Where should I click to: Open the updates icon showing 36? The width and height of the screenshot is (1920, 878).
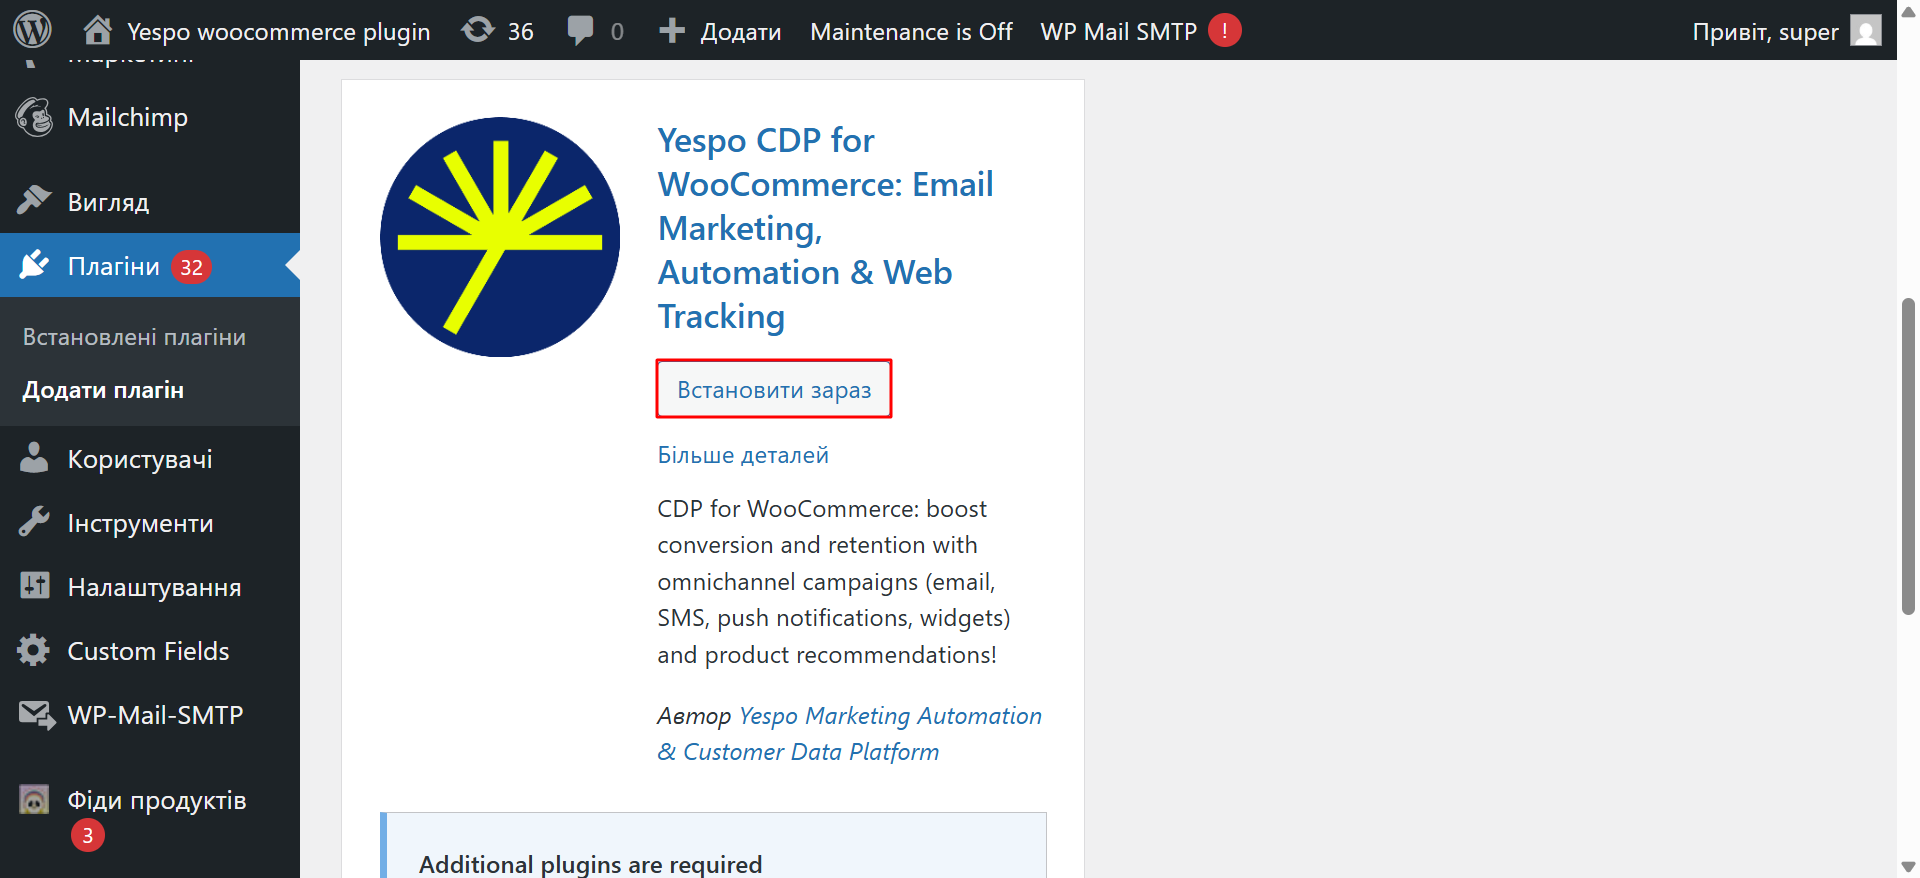coord(478,30)
